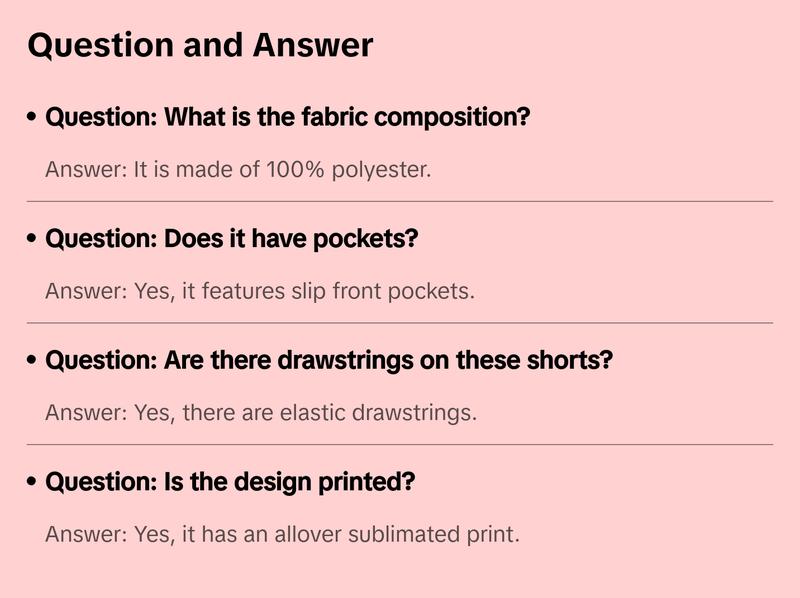Viewport: 800px width, 598px height.
Task: Click the bullet before the fabric composition question
Action: tap(33, 118)
